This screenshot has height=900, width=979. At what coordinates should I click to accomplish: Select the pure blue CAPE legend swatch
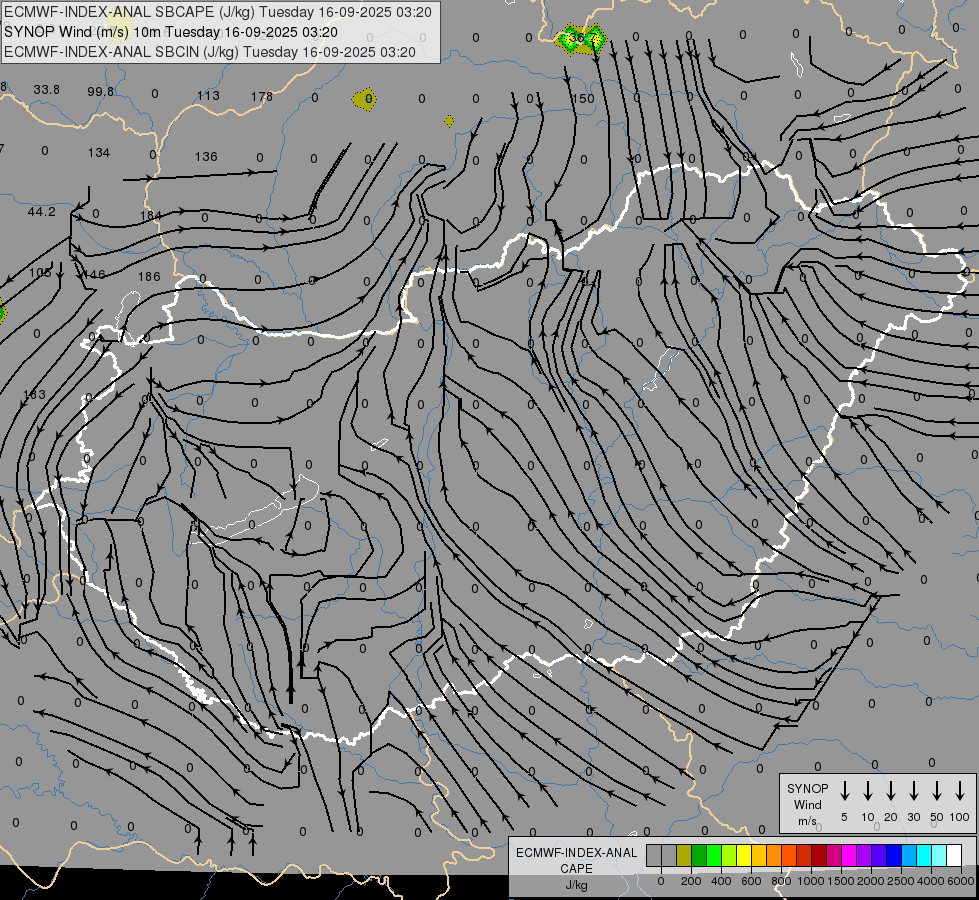(893, 856)
